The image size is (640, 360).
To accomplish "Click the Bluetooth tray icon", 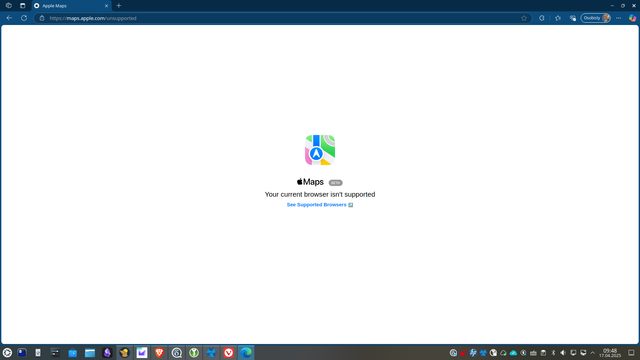I will tap(553, 353).
